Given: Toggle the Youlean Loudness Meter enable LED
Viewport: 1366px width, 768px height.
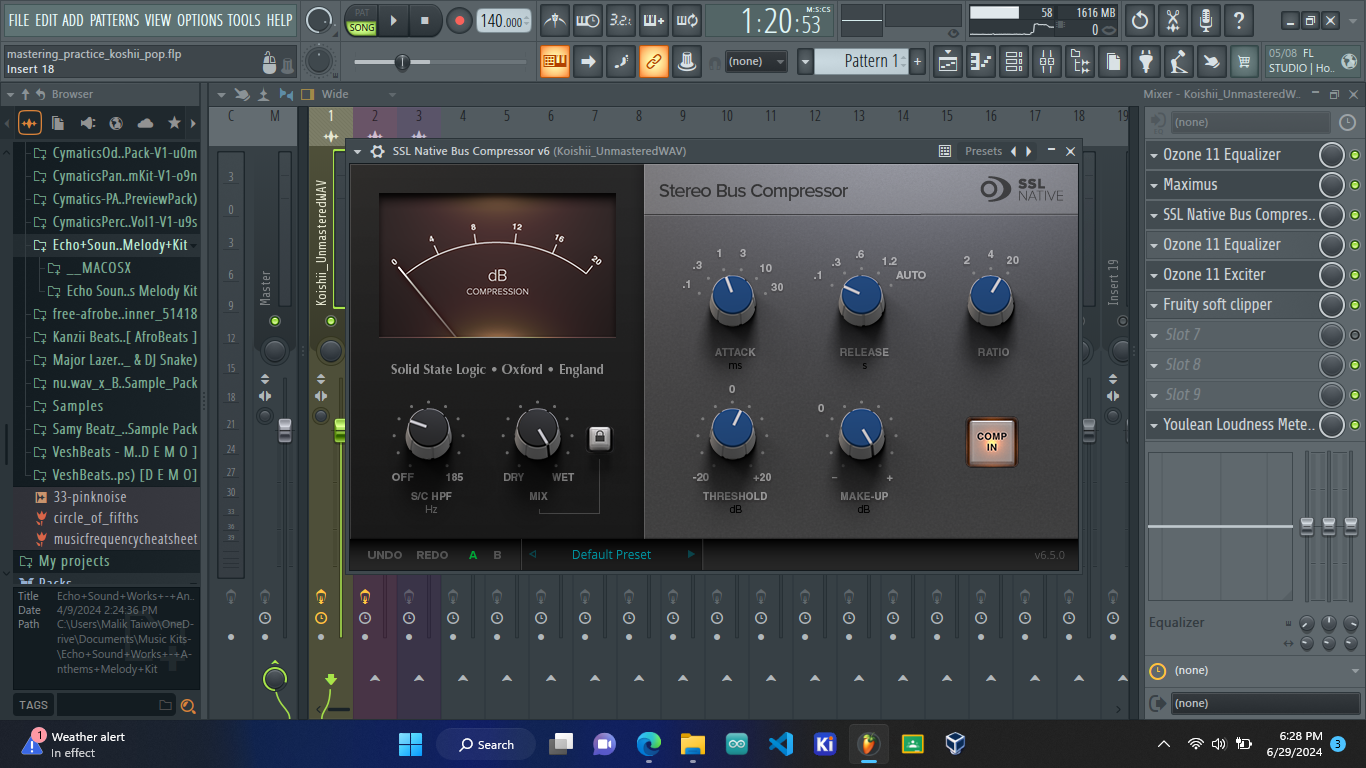Looking at the screenshot, I should click(1355, 425).
